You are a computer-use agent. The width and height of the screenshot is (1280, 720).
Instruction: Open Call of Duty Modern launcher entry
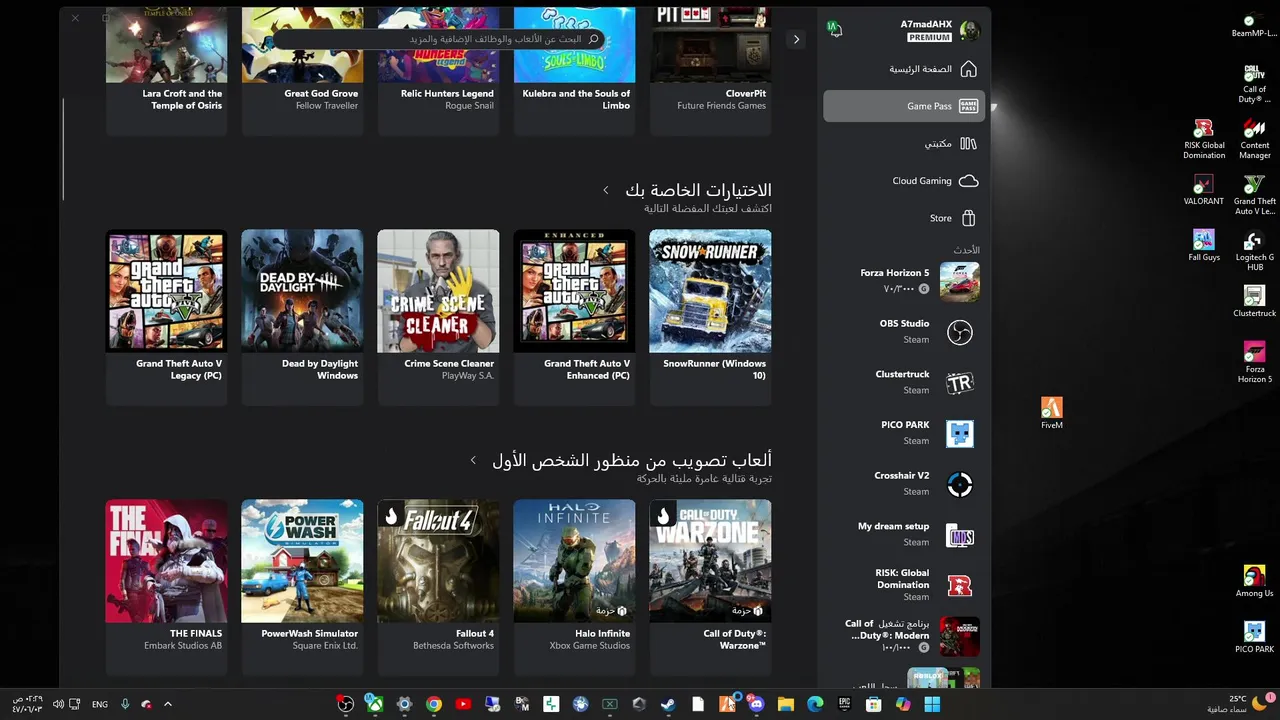pyautogui.click(x=904, y=636)
